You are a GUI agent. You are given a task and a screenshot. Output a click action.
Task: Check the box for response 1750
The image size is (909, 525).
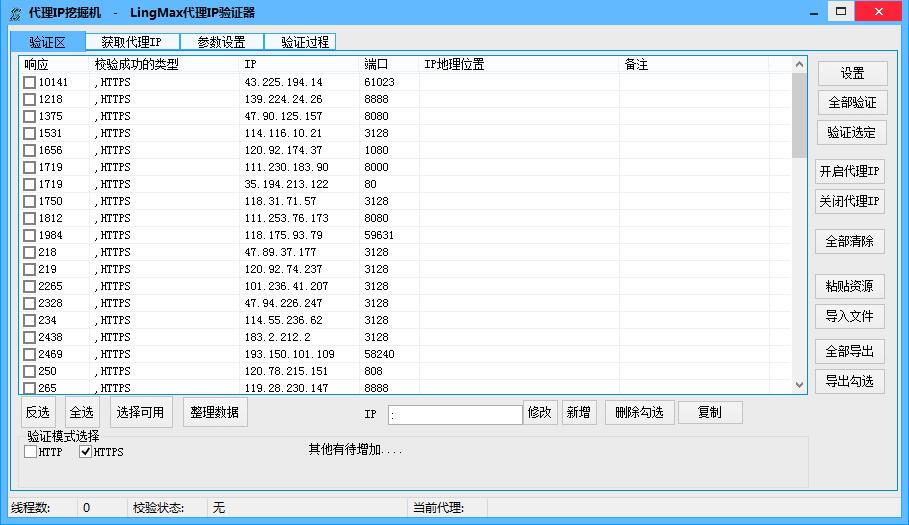(30, 201)
